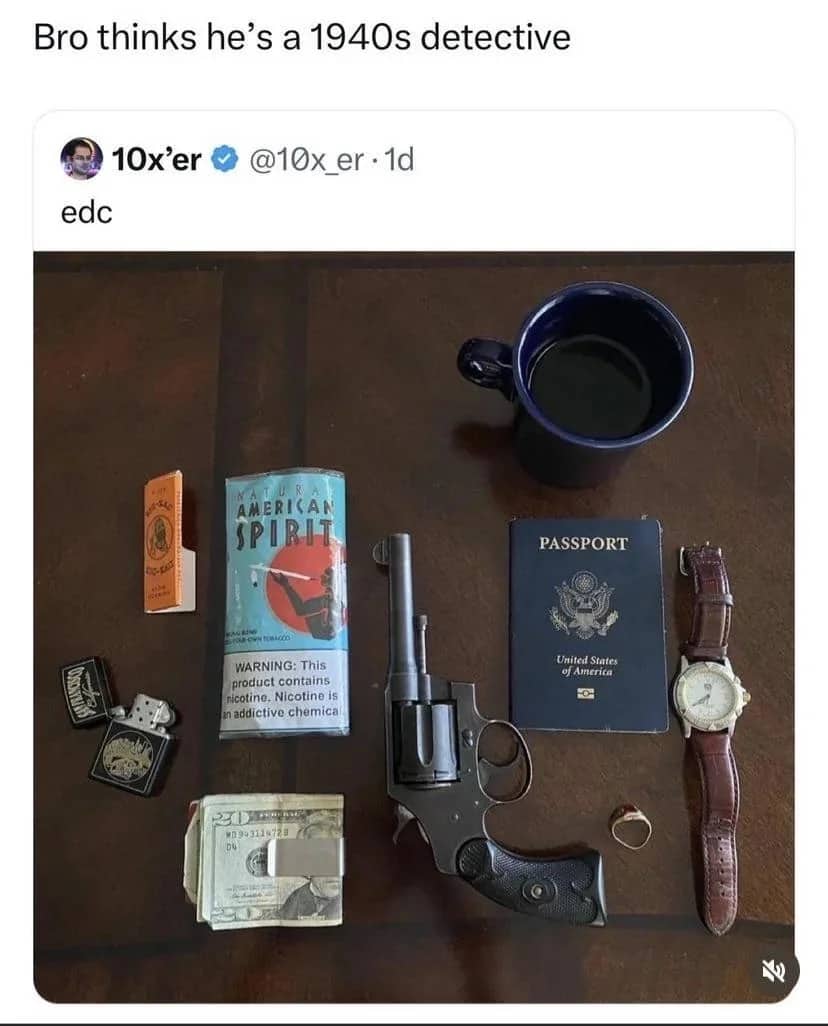This screenshot has width=828, height=1026.
Task: Click the orange Zig-Zag rolling papers pack
Action: pyautogui.click(x=169, y=542)
